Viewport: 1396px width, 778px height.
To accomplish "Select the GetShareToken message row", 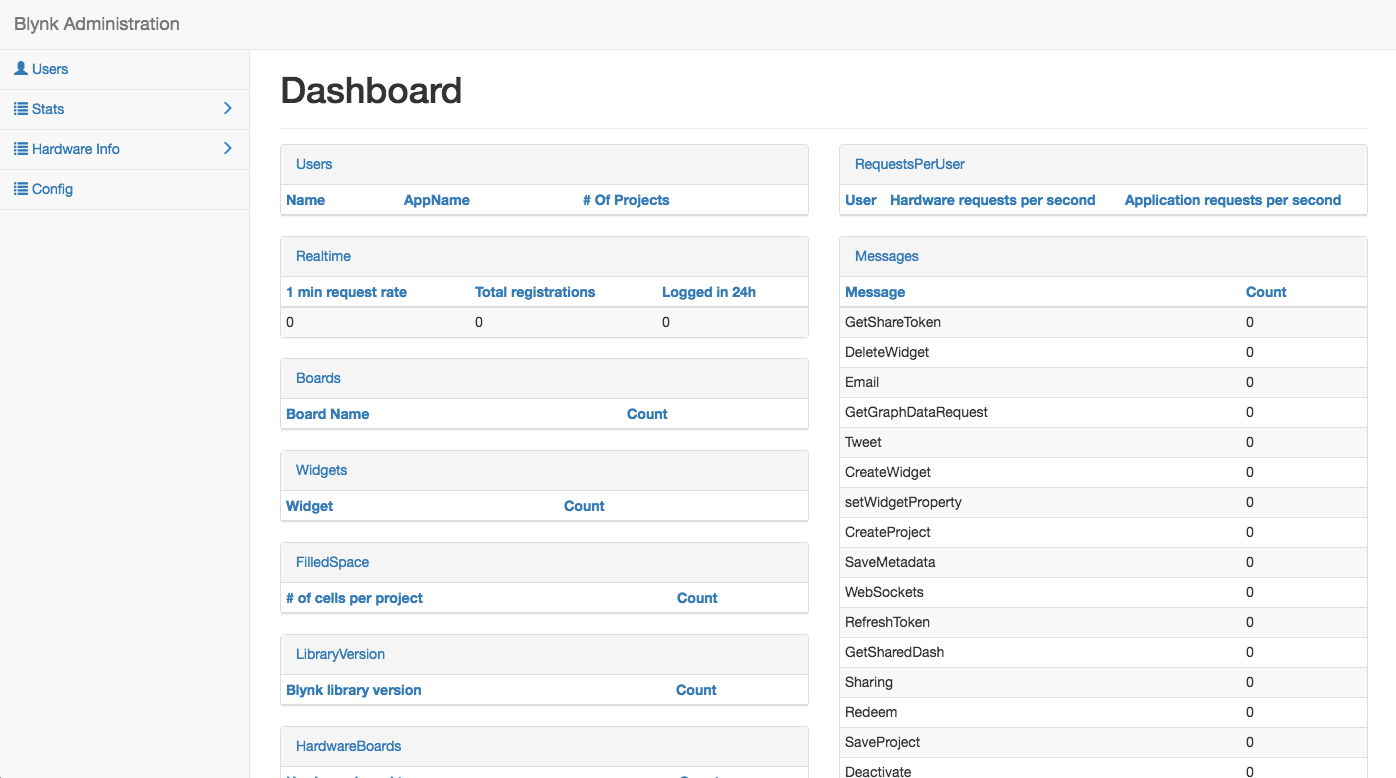I will tap(1103, 322).
